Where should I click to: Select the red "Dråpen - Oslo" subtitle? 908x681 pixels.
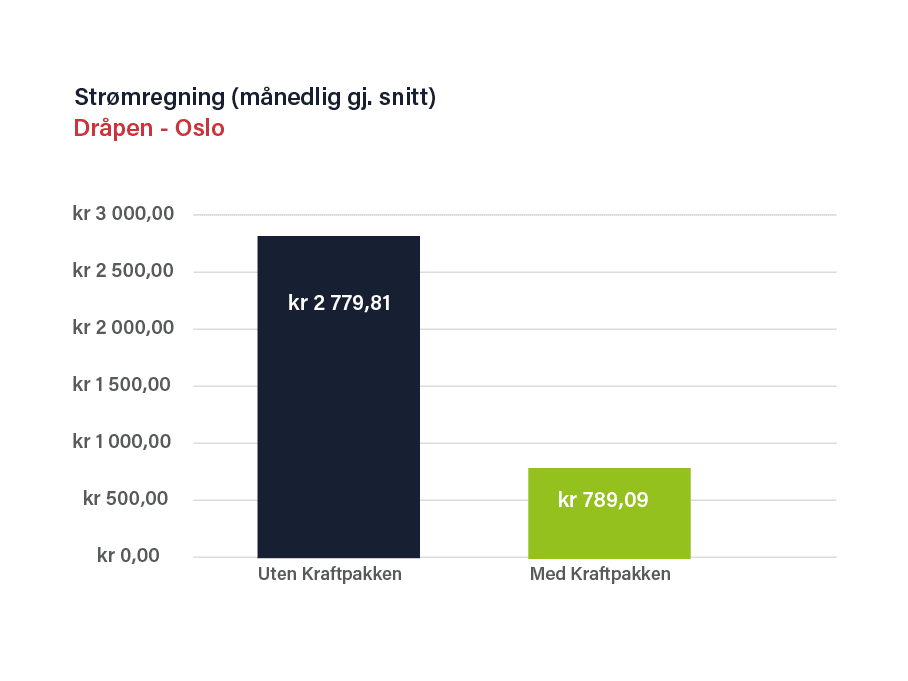pyautogui.click(x=149, y=129)
